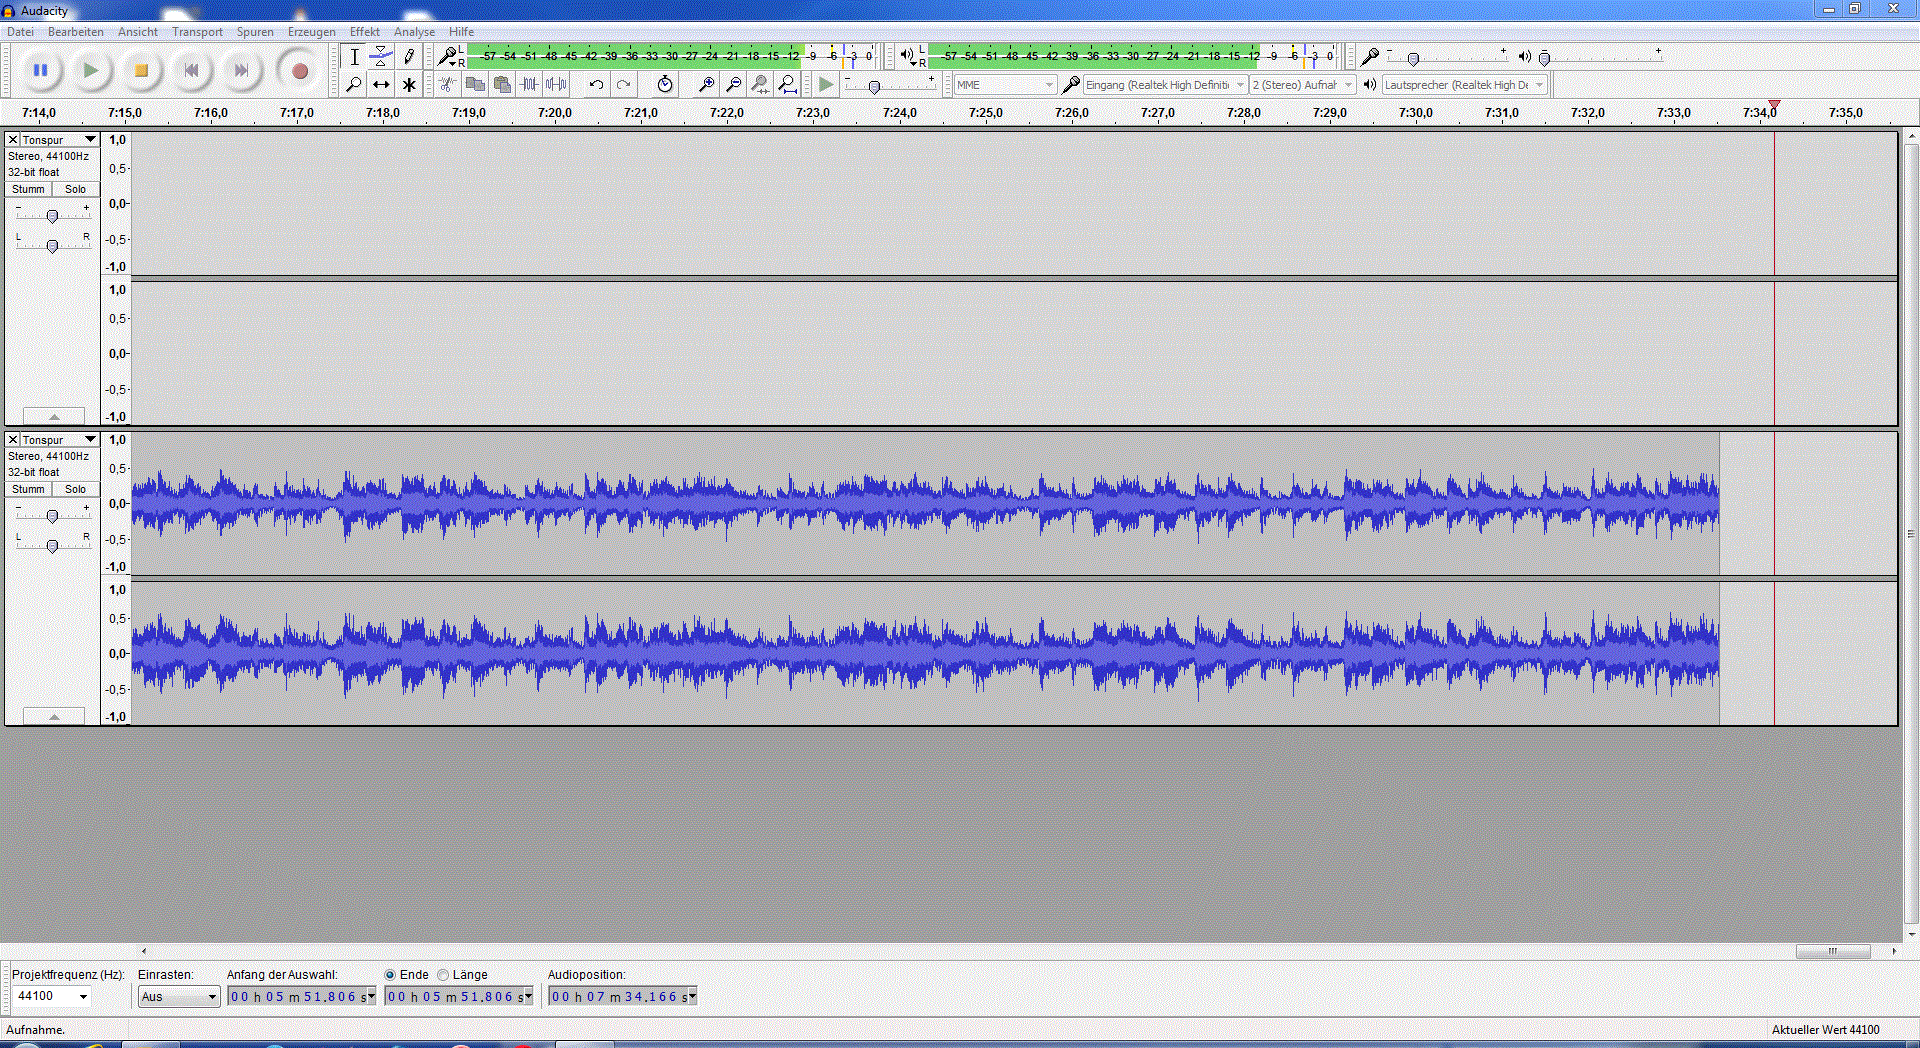1920x1048 pixels.
Task: Click the Fit Project zoom icon
Action: click(x=787, y=85)
